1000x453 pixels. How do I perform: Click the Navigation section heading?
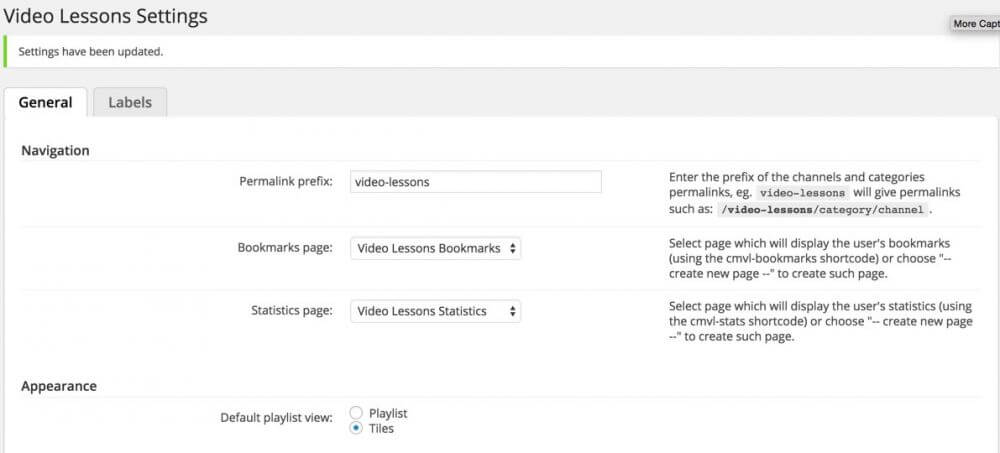click(55, 151)
